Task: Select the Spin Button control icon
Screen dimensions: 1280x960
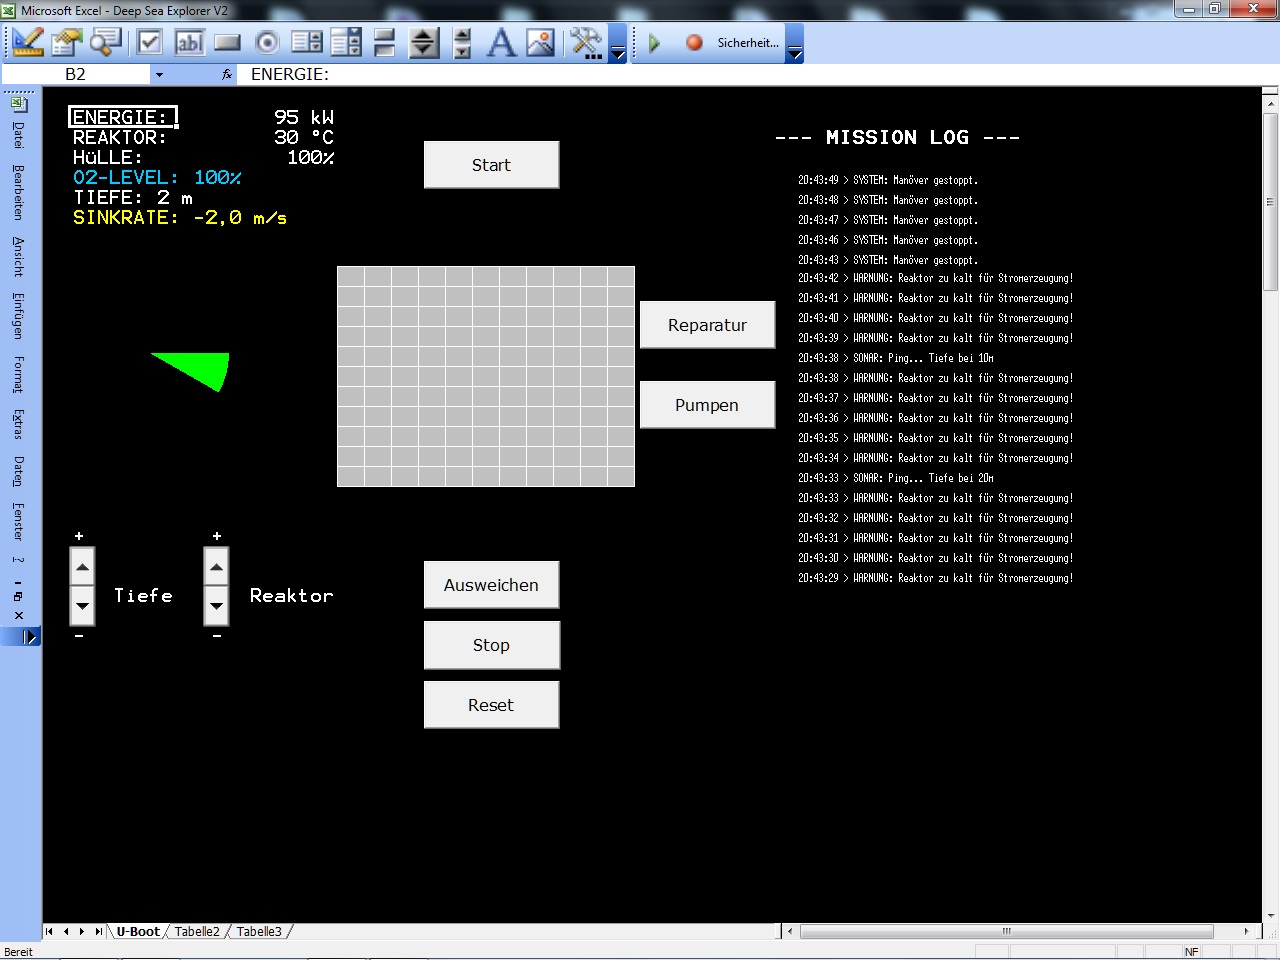Action: point(462,43)
